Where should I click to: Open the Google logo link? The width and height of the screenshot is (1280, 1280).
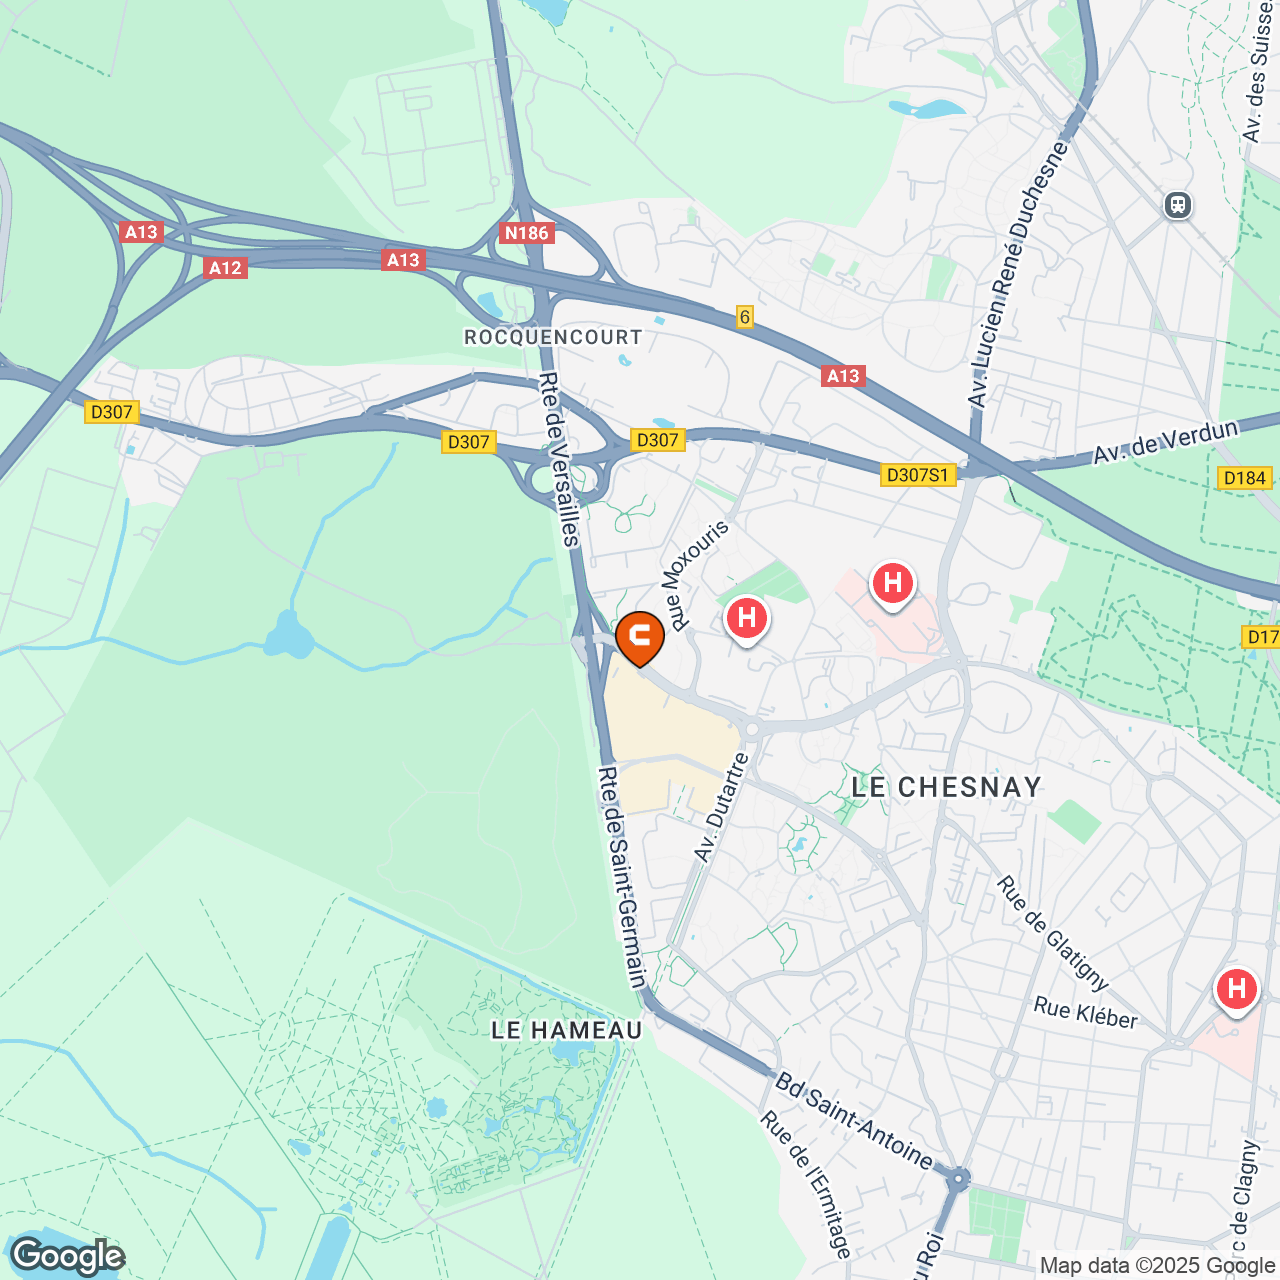pos(67,1256)
